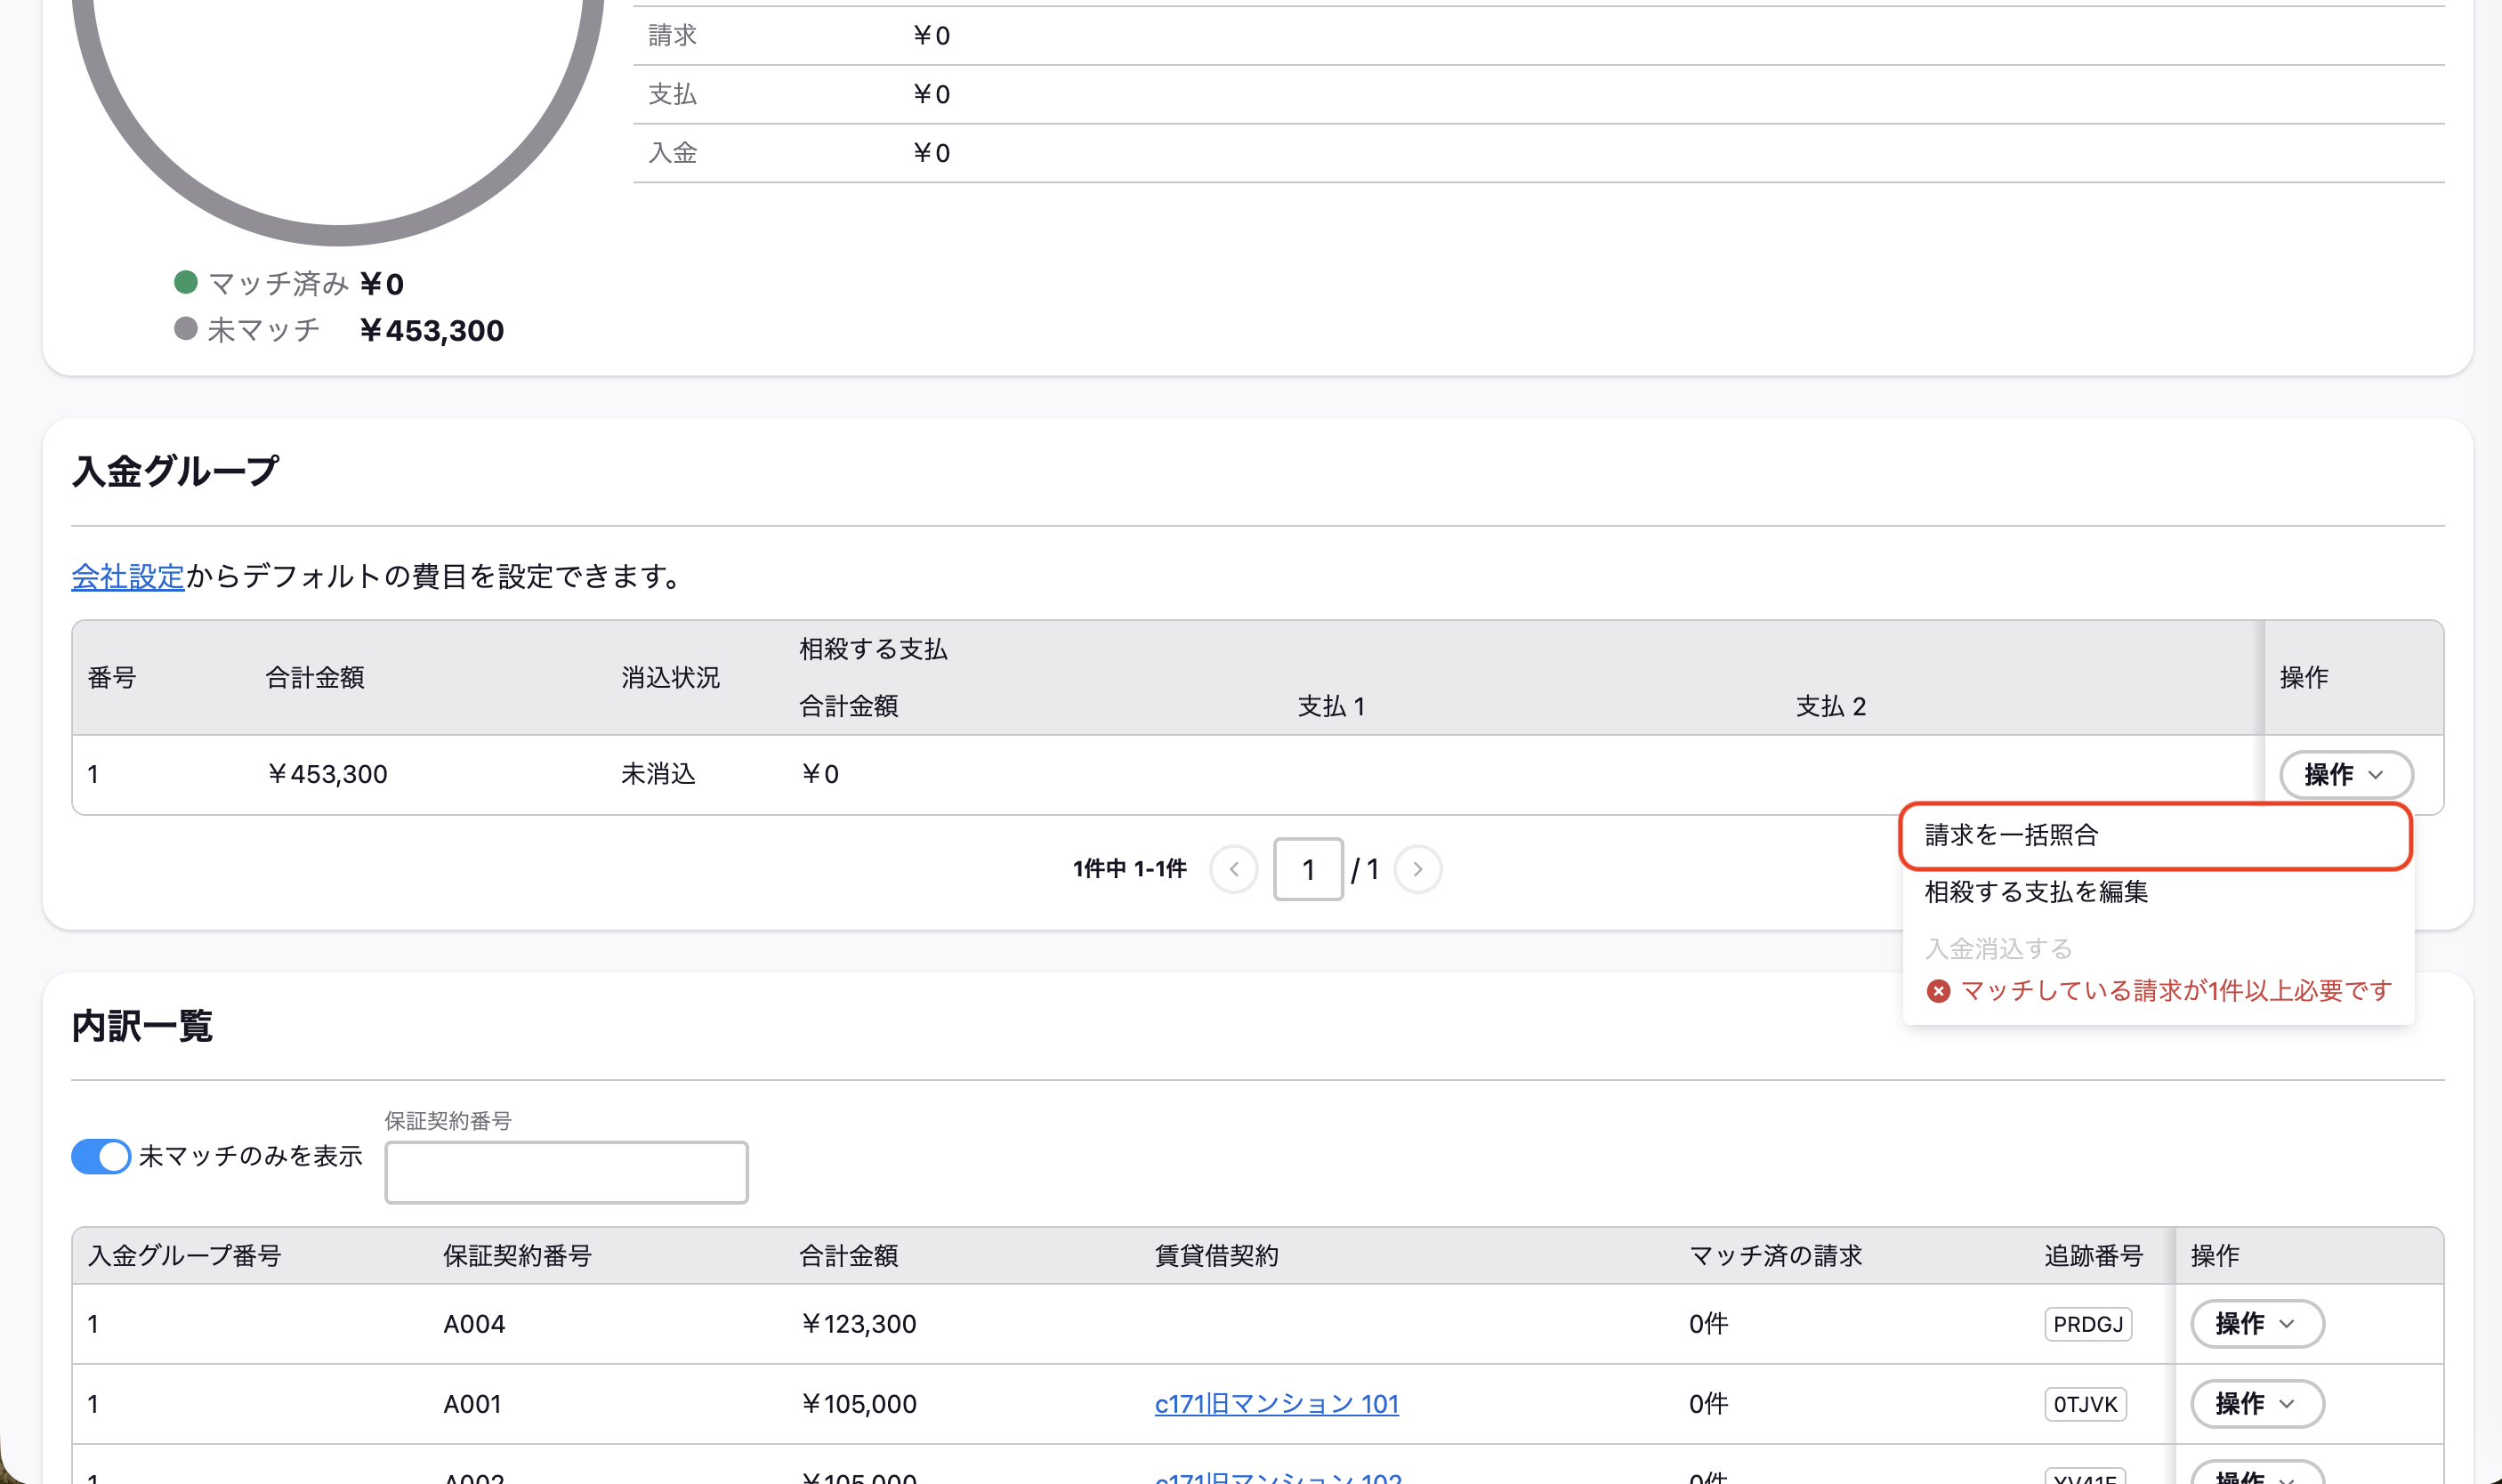The height and width of the screenshot is (1484, 2502).
Task: Expand 操作 dropdown for contract A001
Action: click(2257, 1404)
